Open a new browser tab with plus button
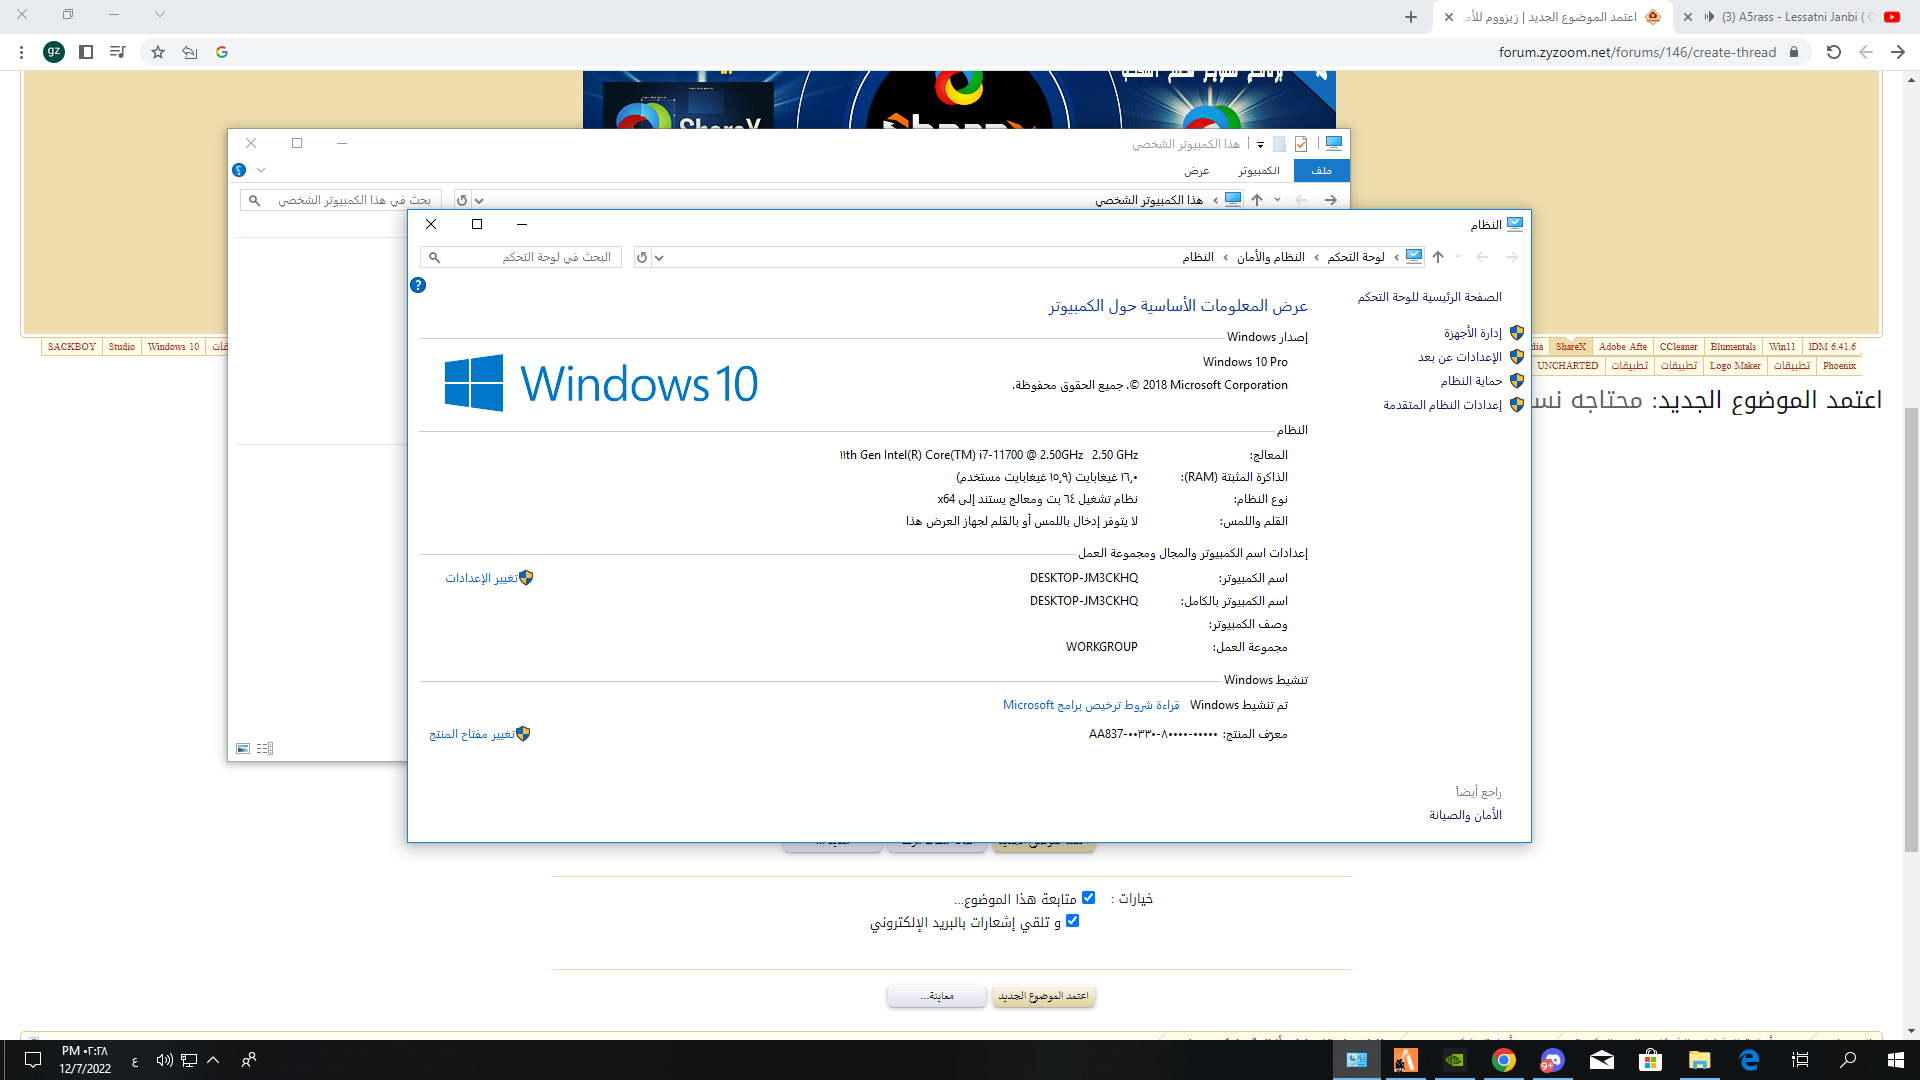The height and width of the screenshot is (1080, 1920). point(1411,17)
